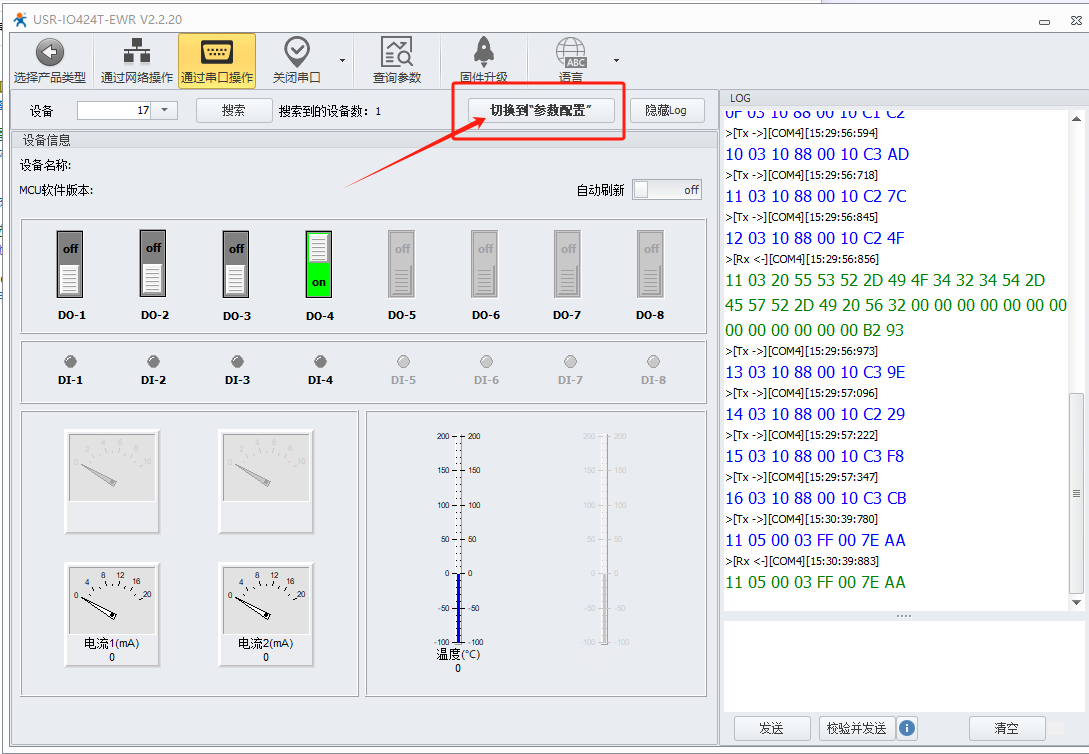The width and height of the screenshot is (1089, 754).
Task: Click the disabled top-right analog gauge
Action: (266, 480)
